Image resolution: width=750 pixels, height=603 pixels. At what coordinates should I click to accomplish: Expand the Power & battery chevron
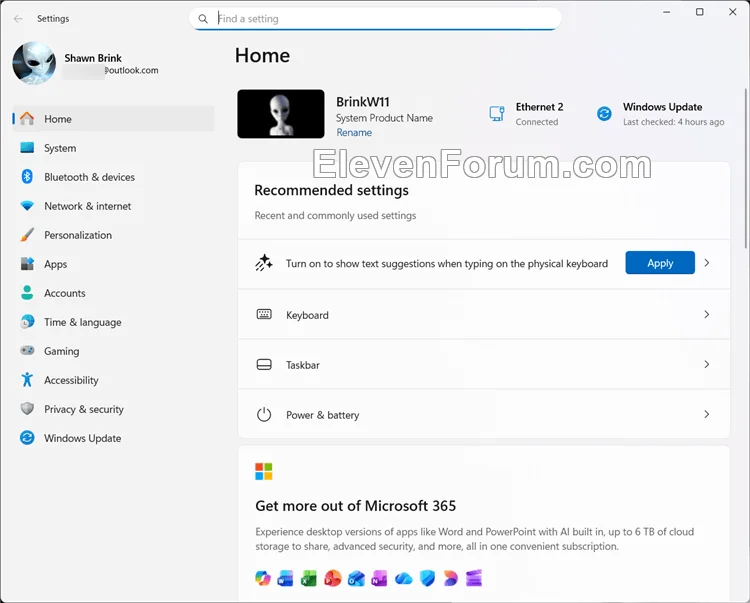[x=707, y=414]
